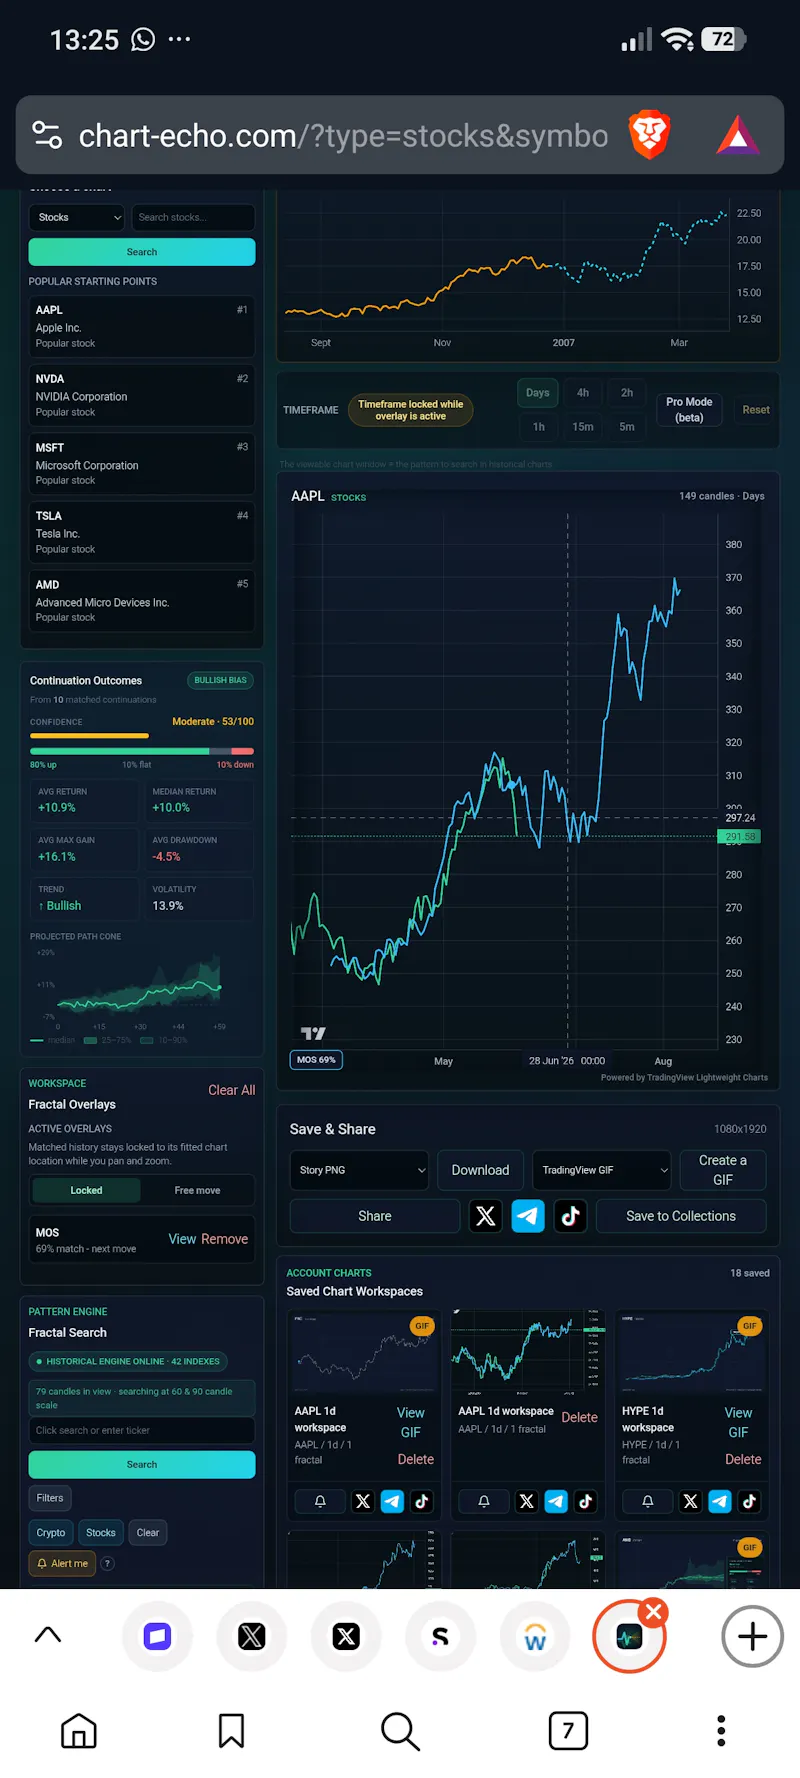800x1778 pixels.
Task: Share middle AAPL workspace card to X
Action: click(x=527, y=1501)
